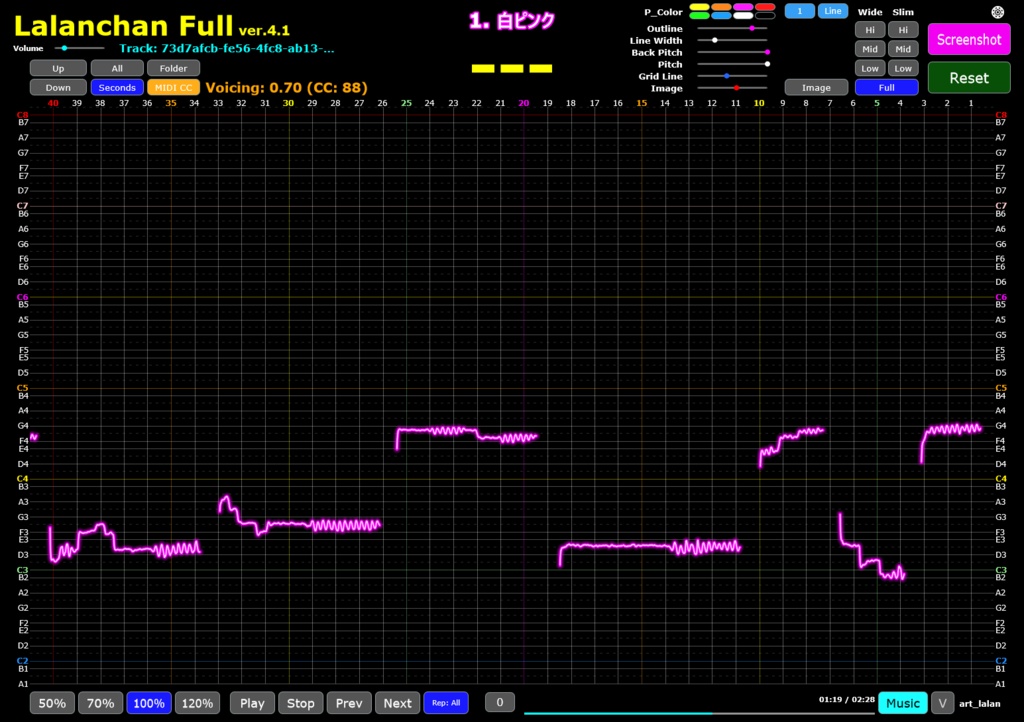The image size is (1024, 722).
Task: Click the second marker labeled 40
Action: 53,103
